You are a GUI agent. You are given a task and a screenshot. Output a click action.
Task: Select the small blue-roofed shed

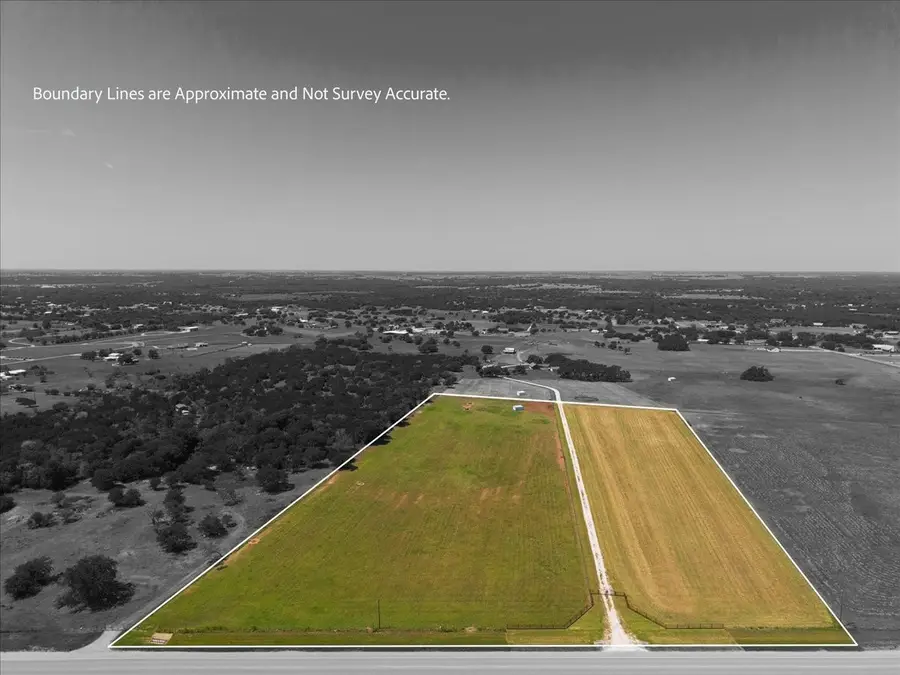(517, 408)
